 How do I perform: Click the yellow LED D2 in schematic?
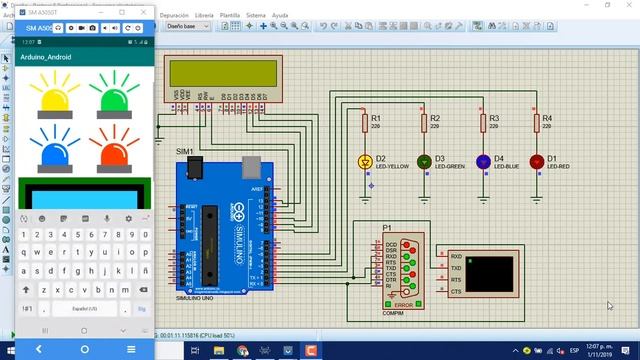pyautogui.click(x=365, y=162)
